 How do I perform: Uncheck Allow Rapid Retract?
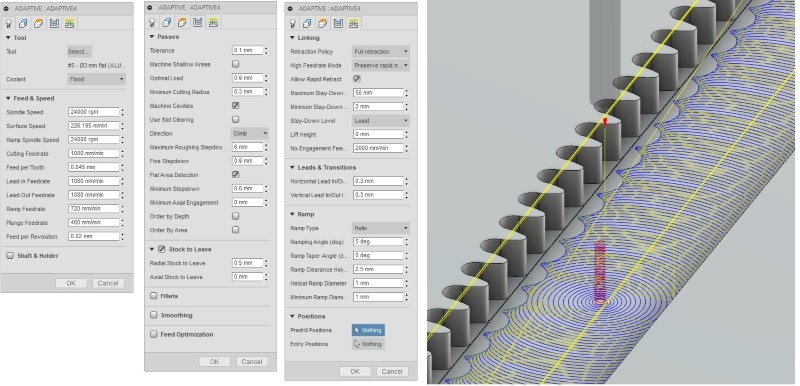tap(357, 79)
